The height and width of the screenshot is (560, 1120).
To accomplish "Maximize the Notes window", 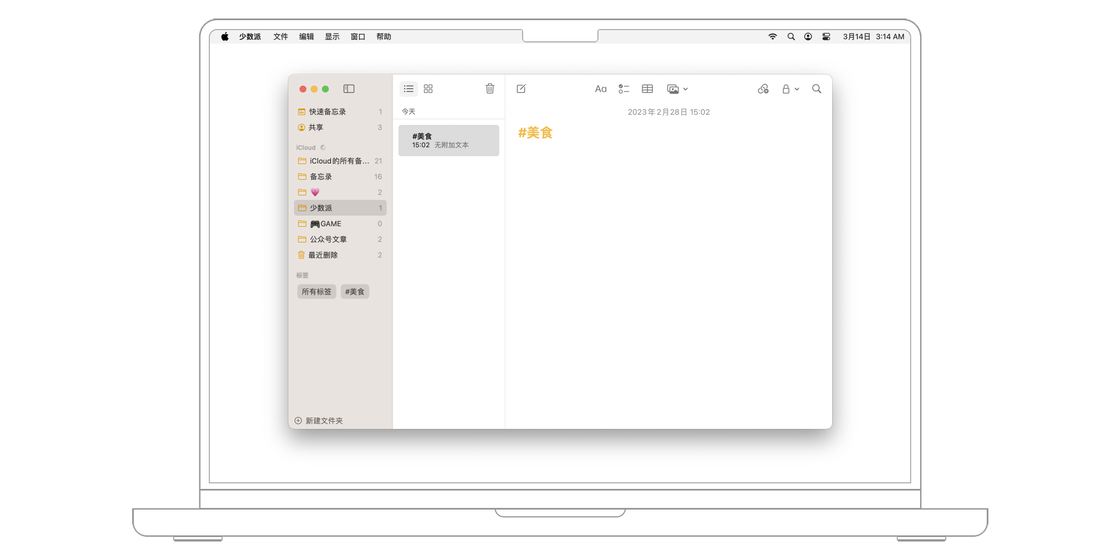I will click(326, 89).
